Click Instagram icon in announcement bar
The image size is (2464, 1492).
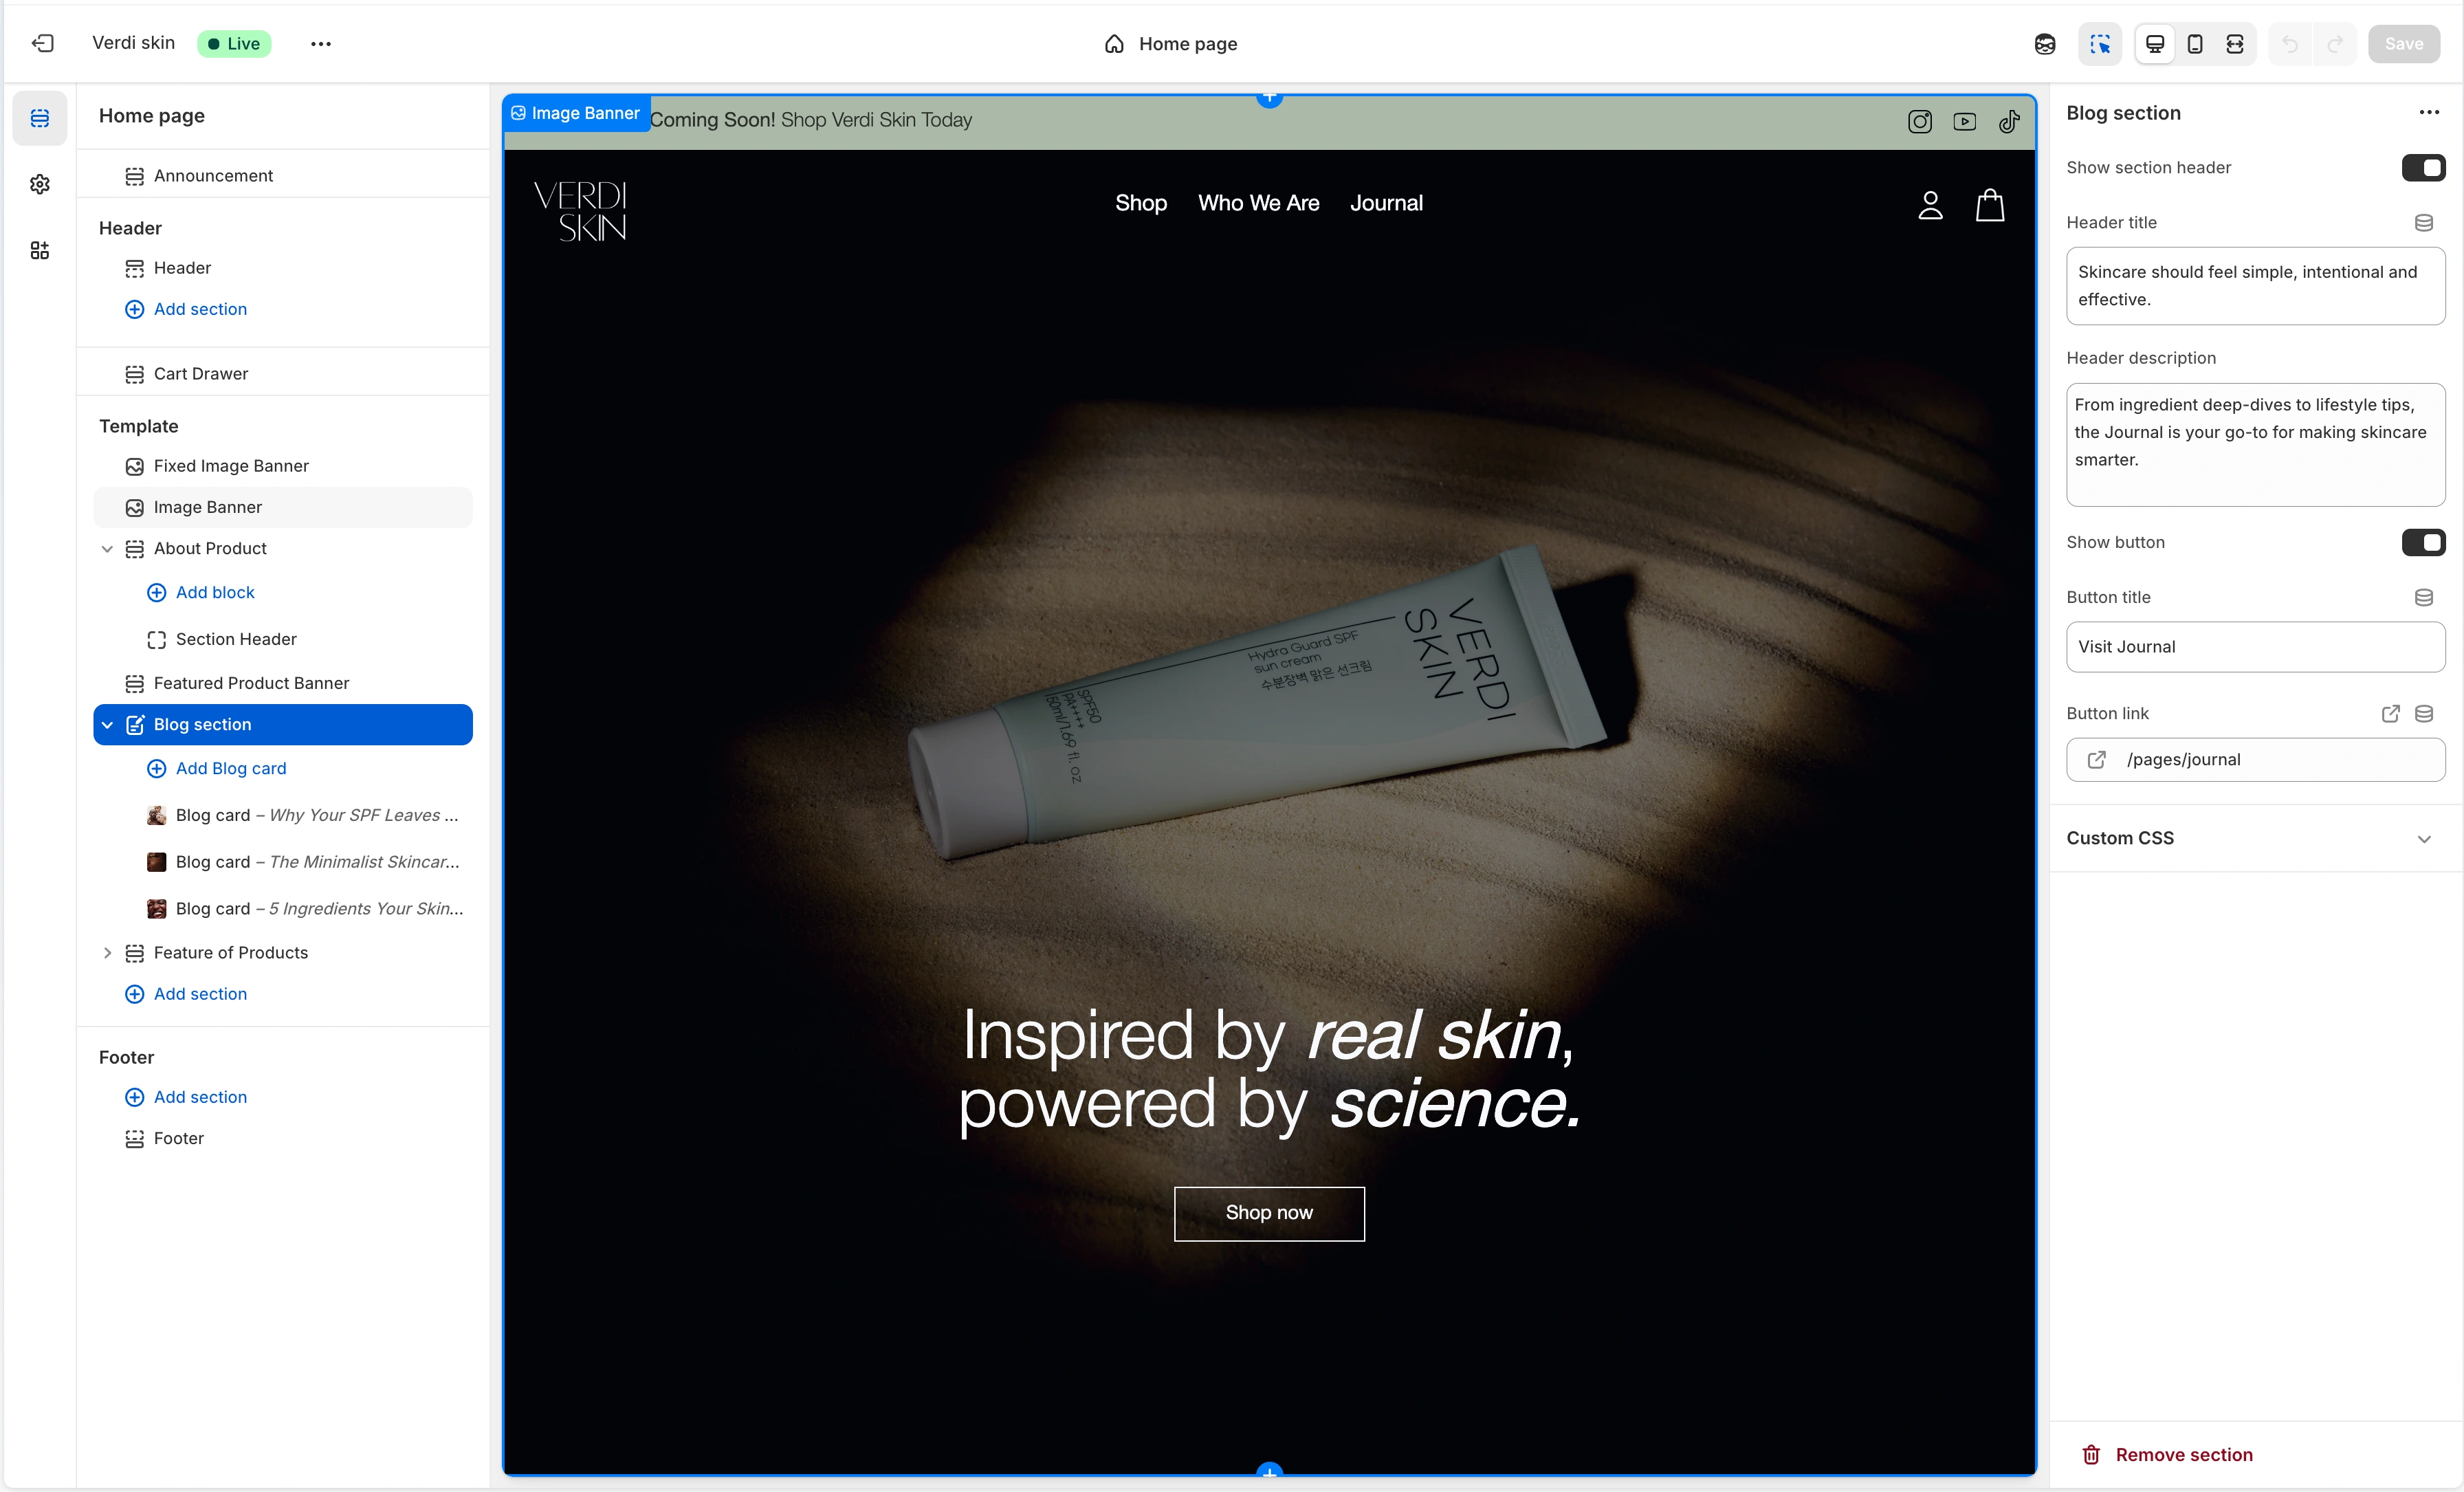(x=1919, y=121)
